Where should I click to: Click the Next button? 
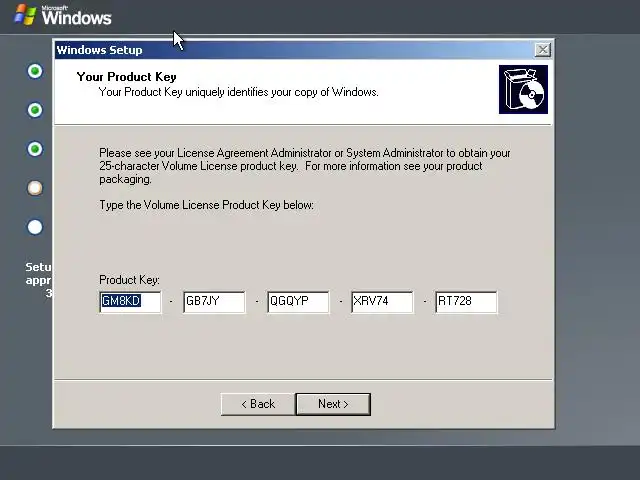point(333,404)
